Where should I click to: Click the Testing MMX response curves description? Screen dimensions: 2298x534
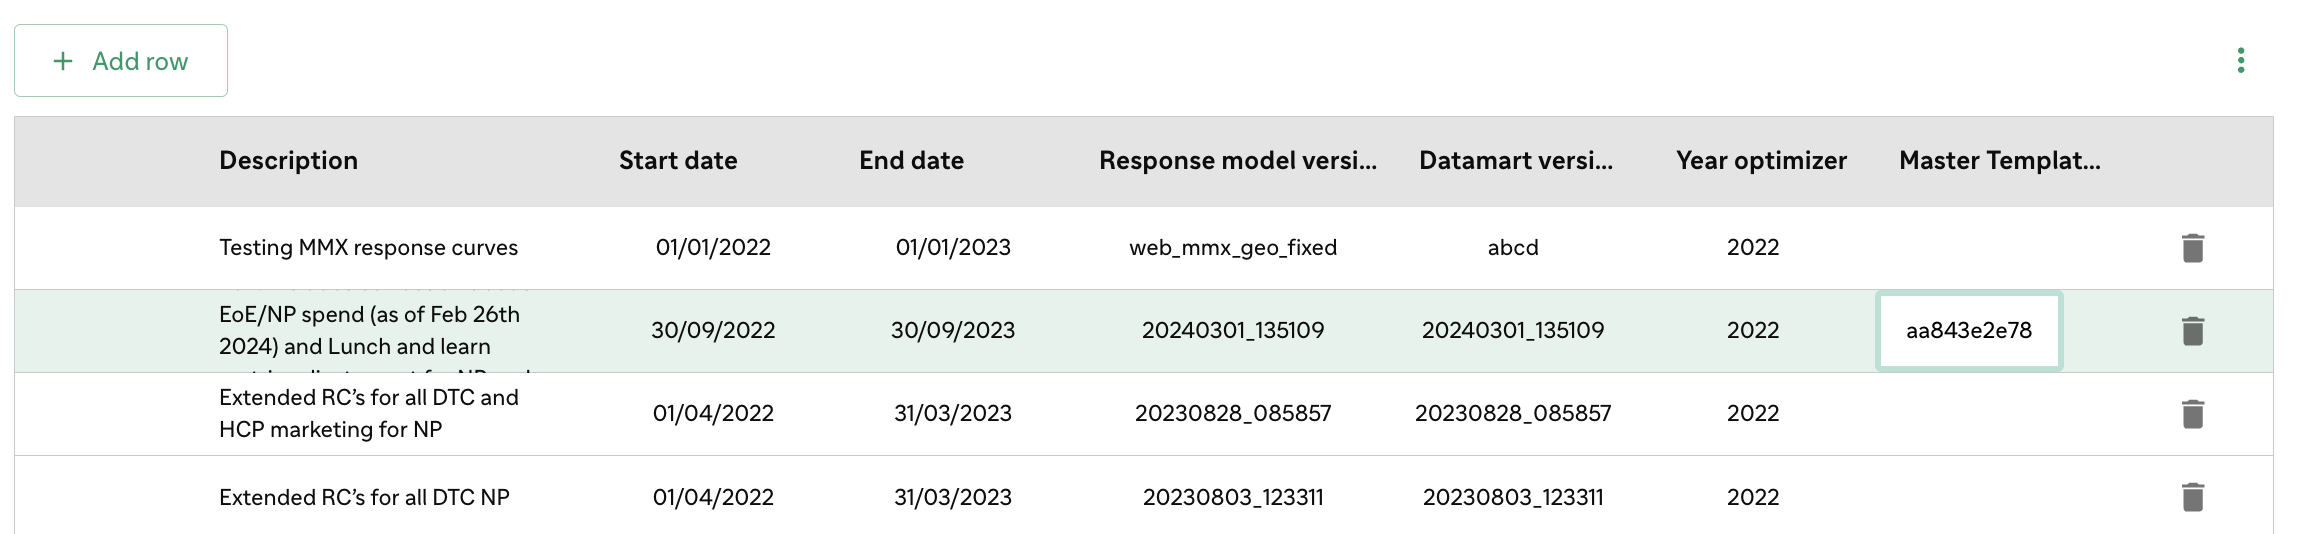(368, 248)
